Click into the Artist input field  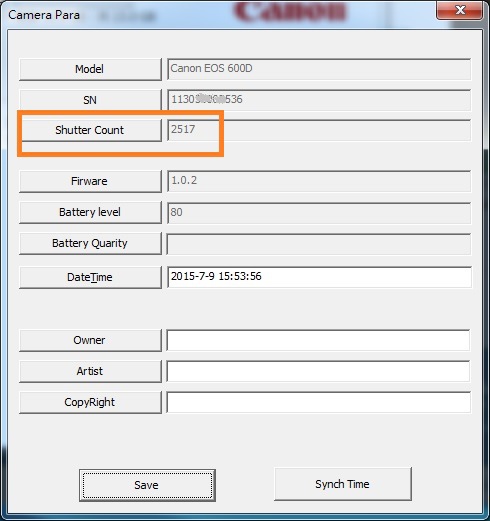(318, 371)
